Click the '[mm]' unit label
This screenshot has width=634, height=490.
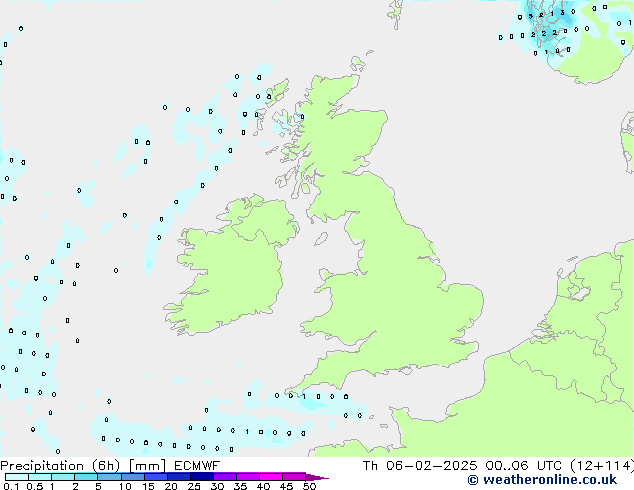click(x=147, y=466)
